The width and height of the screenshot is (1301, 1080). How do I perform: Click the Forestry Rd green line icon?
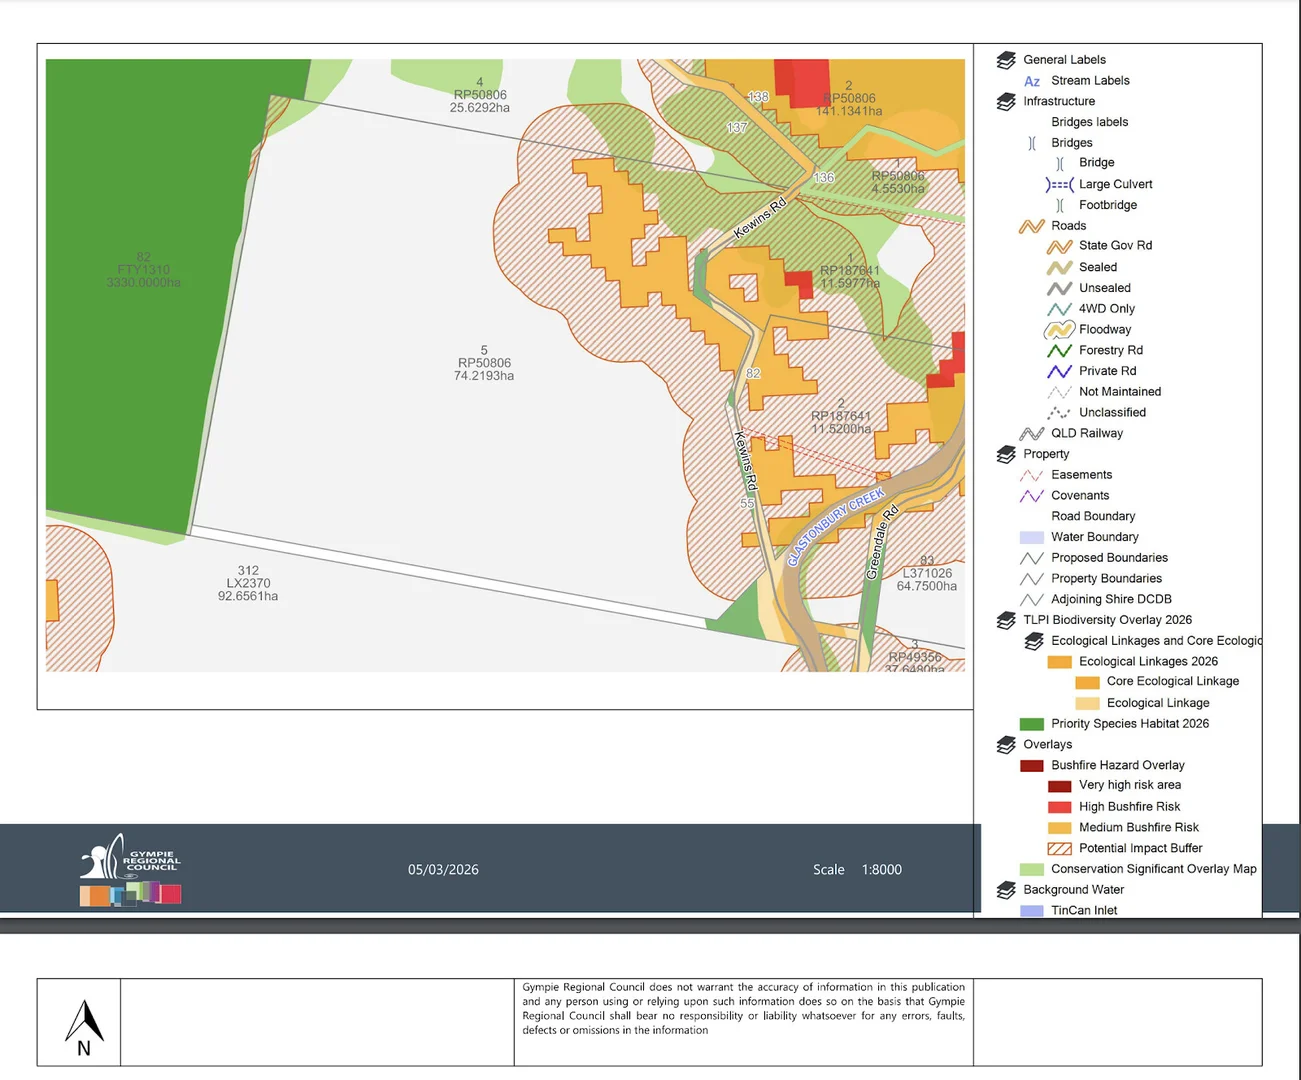coord(1060,351)
